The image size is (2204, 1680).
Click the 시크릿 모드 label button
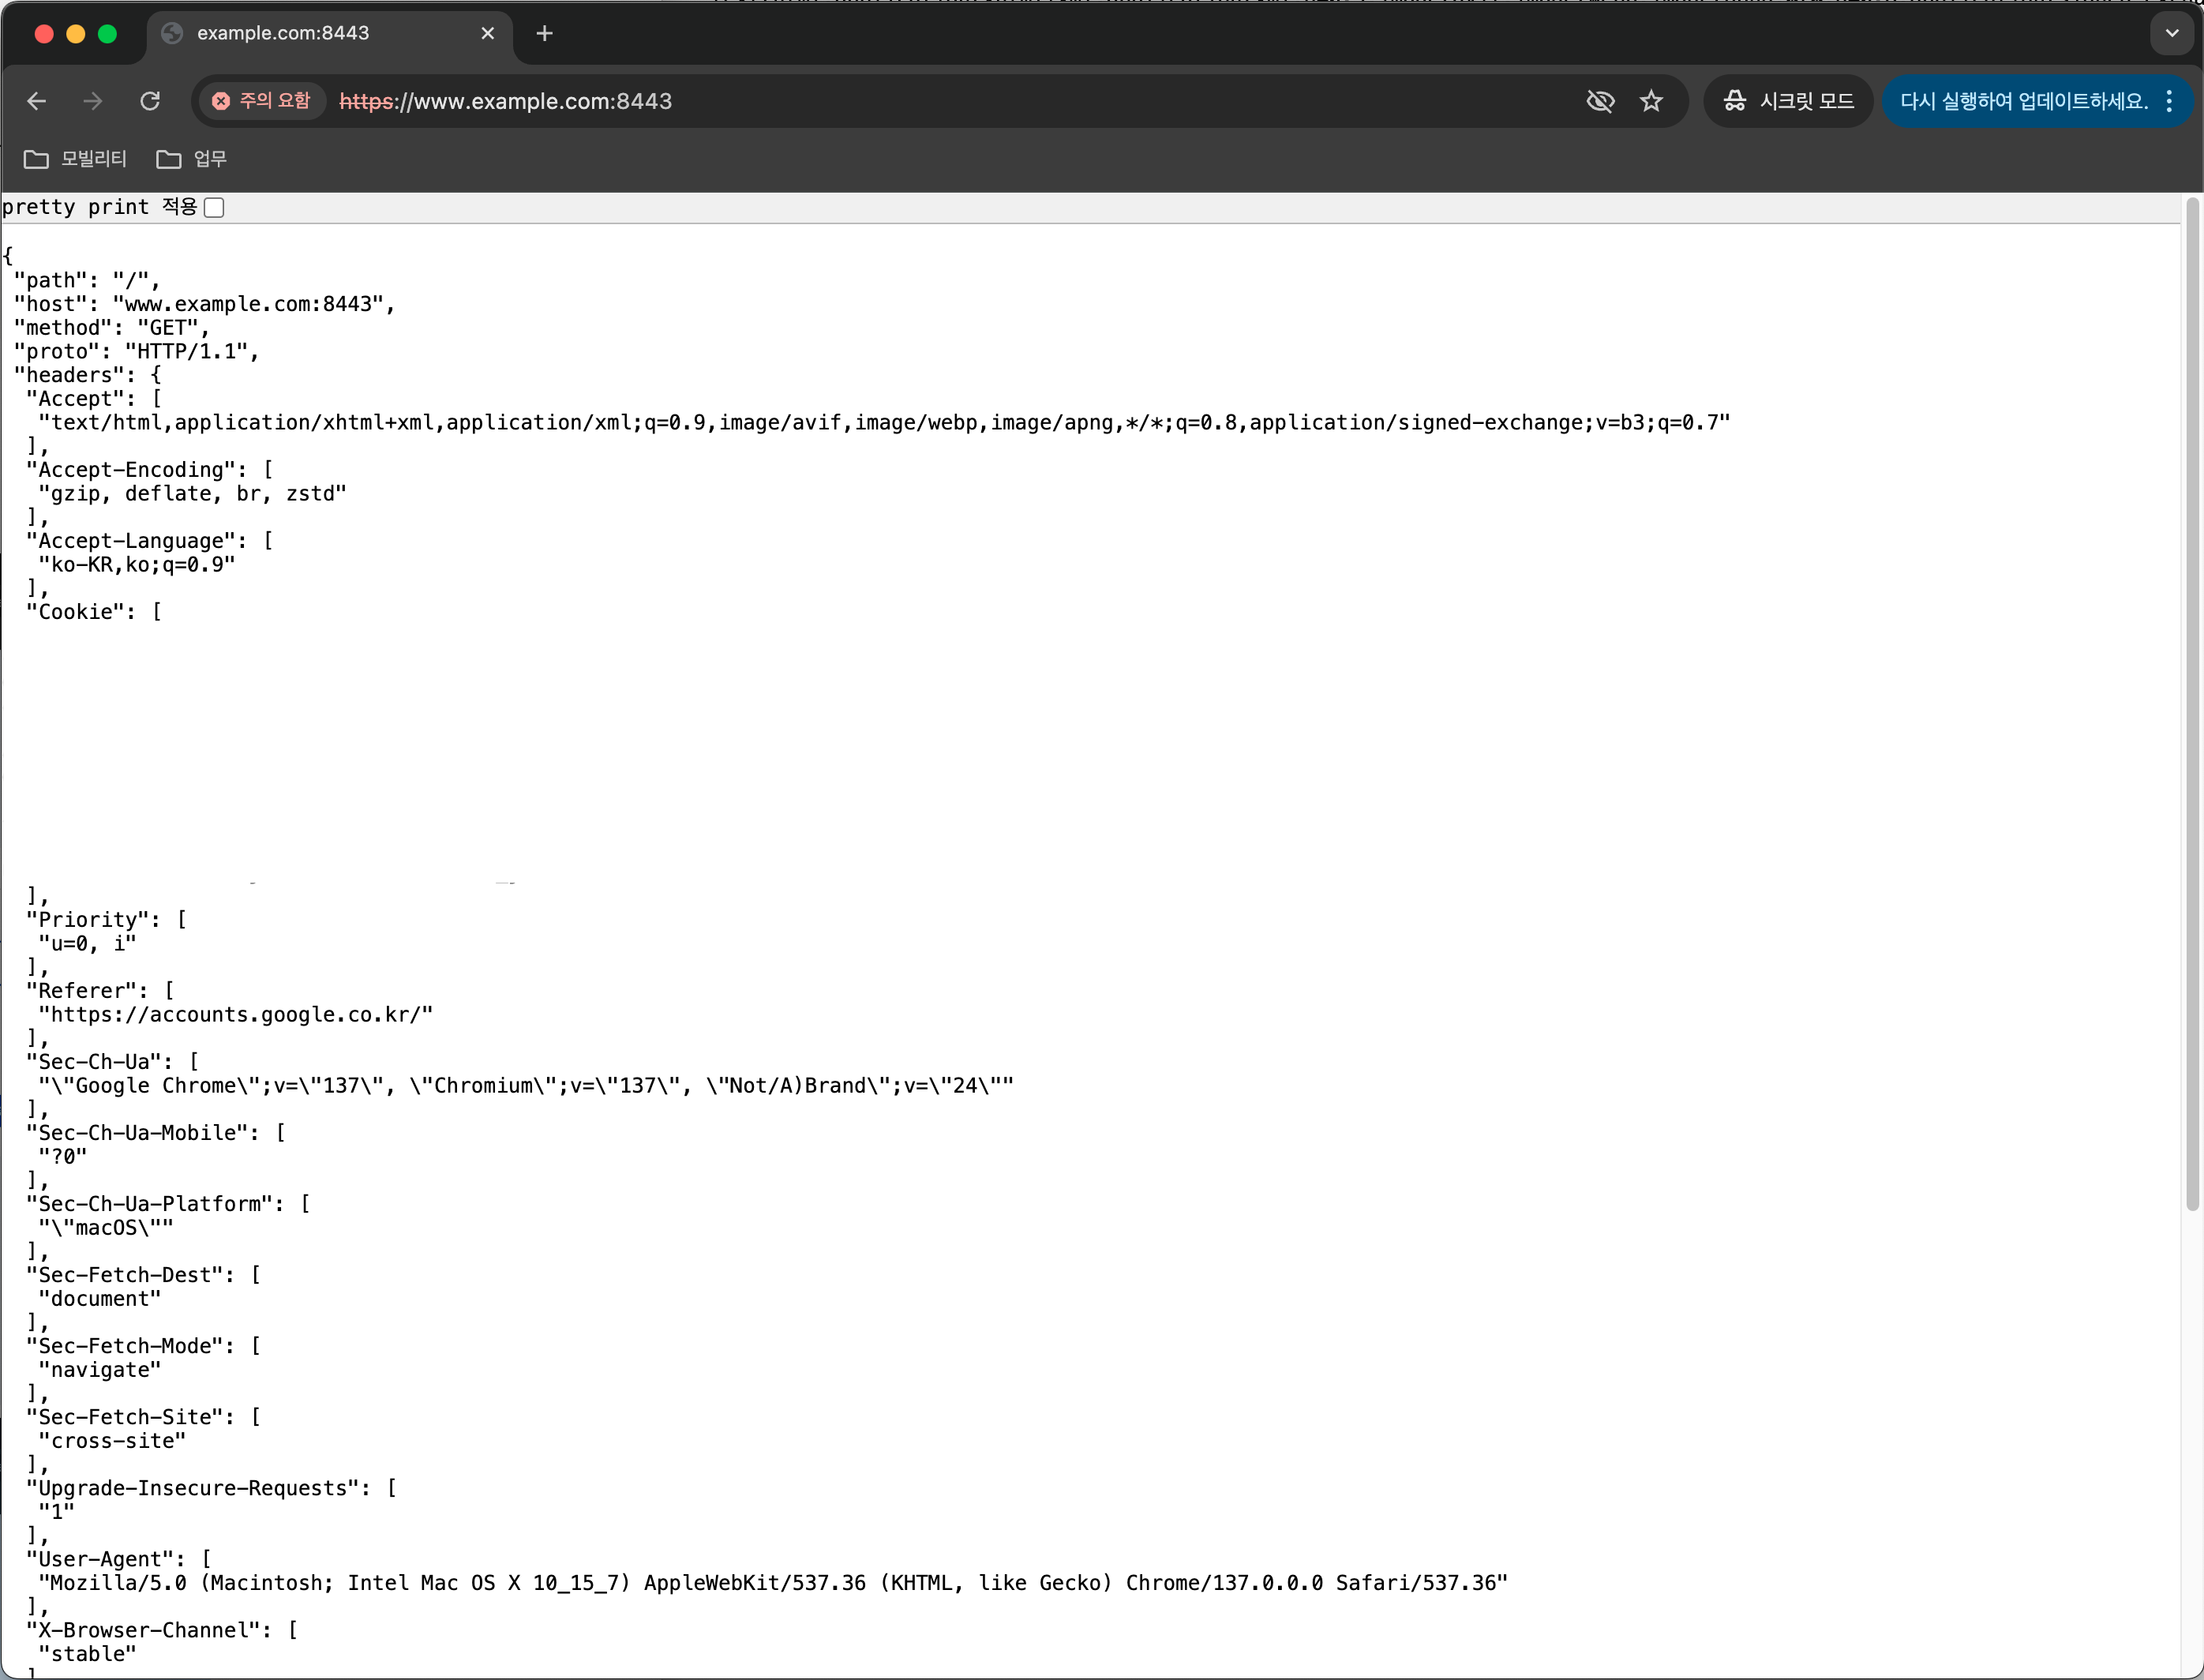tap(1806, 101)
